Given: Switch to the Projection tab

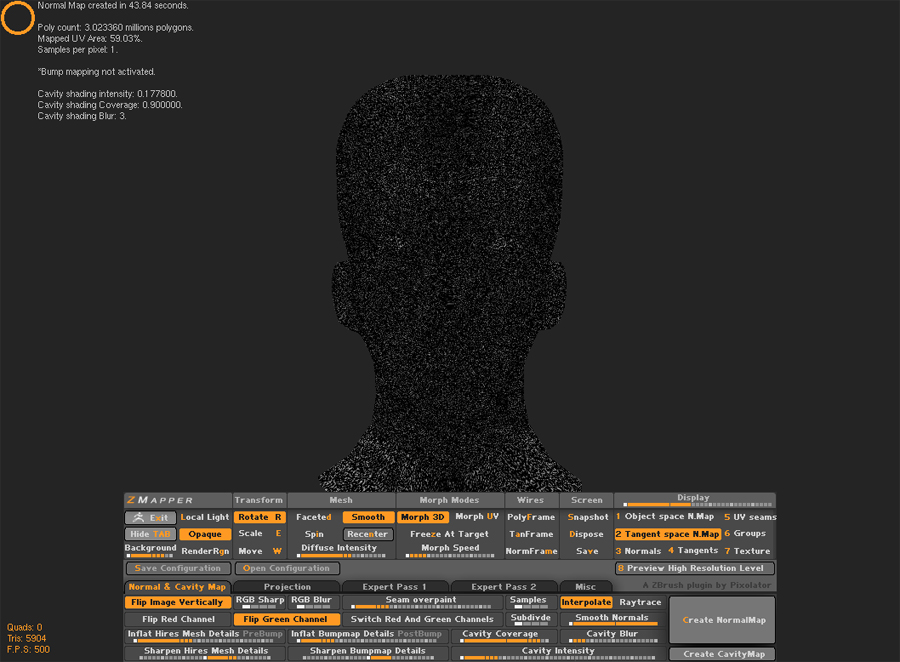Looking at the screenshot, I should coord(288,587).
